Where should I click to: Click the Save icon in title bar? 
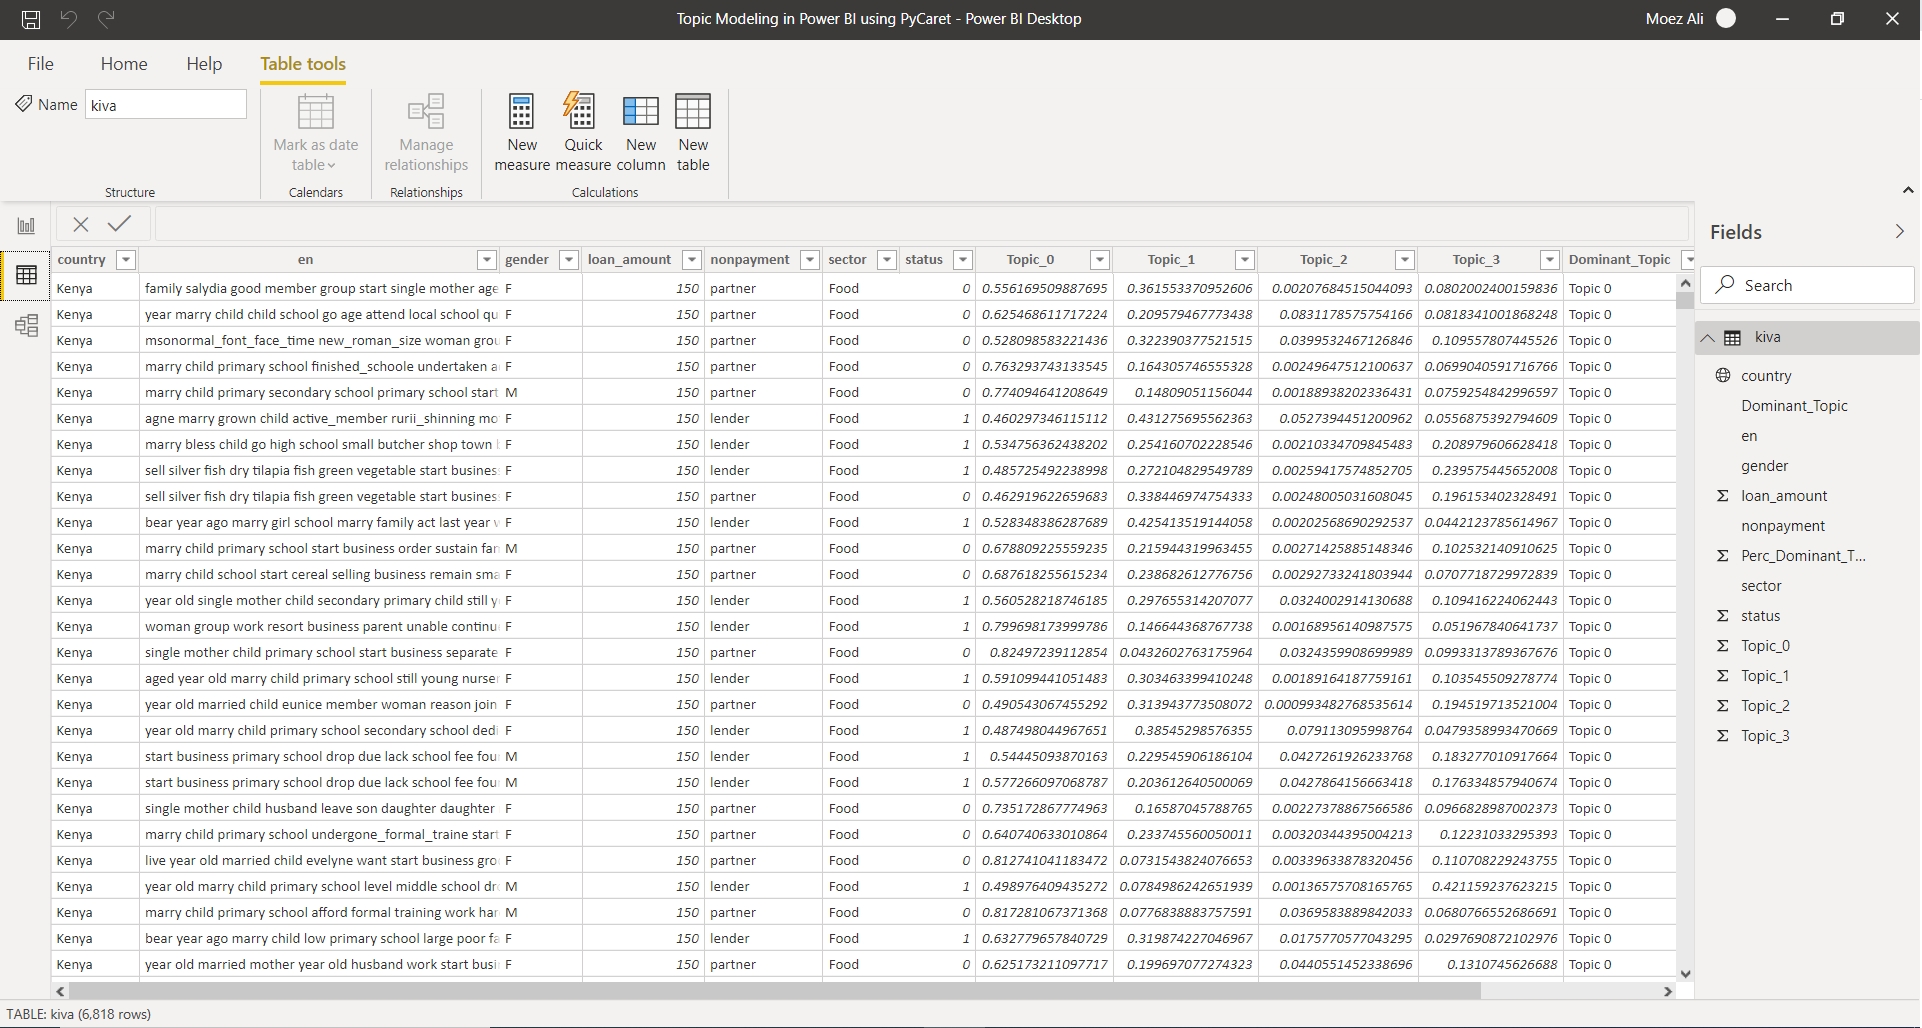point(31,19)
